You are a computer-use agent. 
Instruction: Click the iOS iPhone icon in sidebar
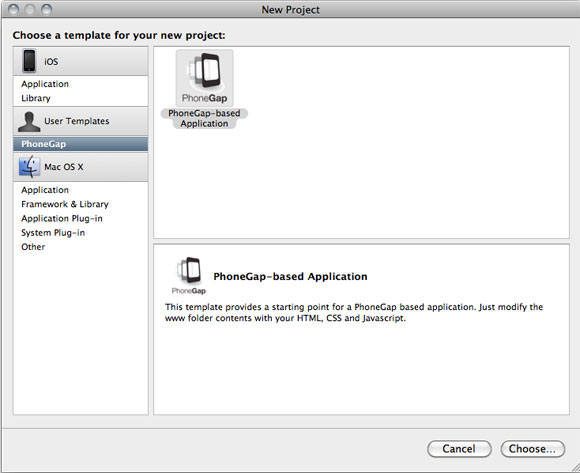point(29,61)
